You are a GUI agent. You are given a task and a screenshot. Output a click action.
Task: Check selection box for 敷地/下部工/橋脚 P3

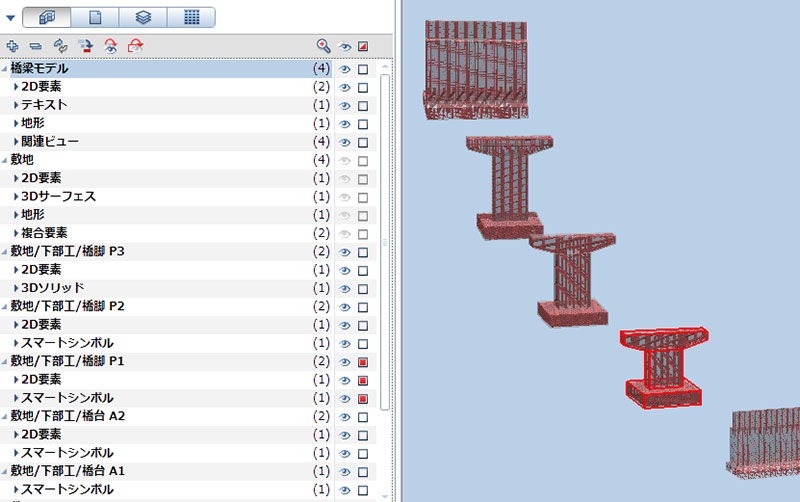click(x=363, y=253)
